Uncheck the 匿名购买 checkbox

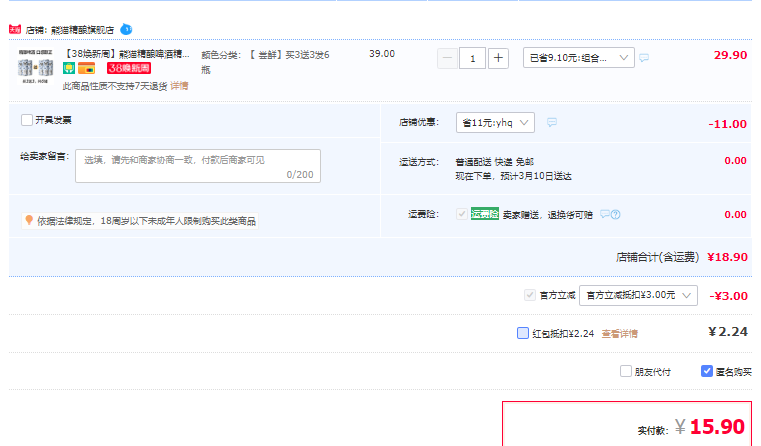click(707, 371)
